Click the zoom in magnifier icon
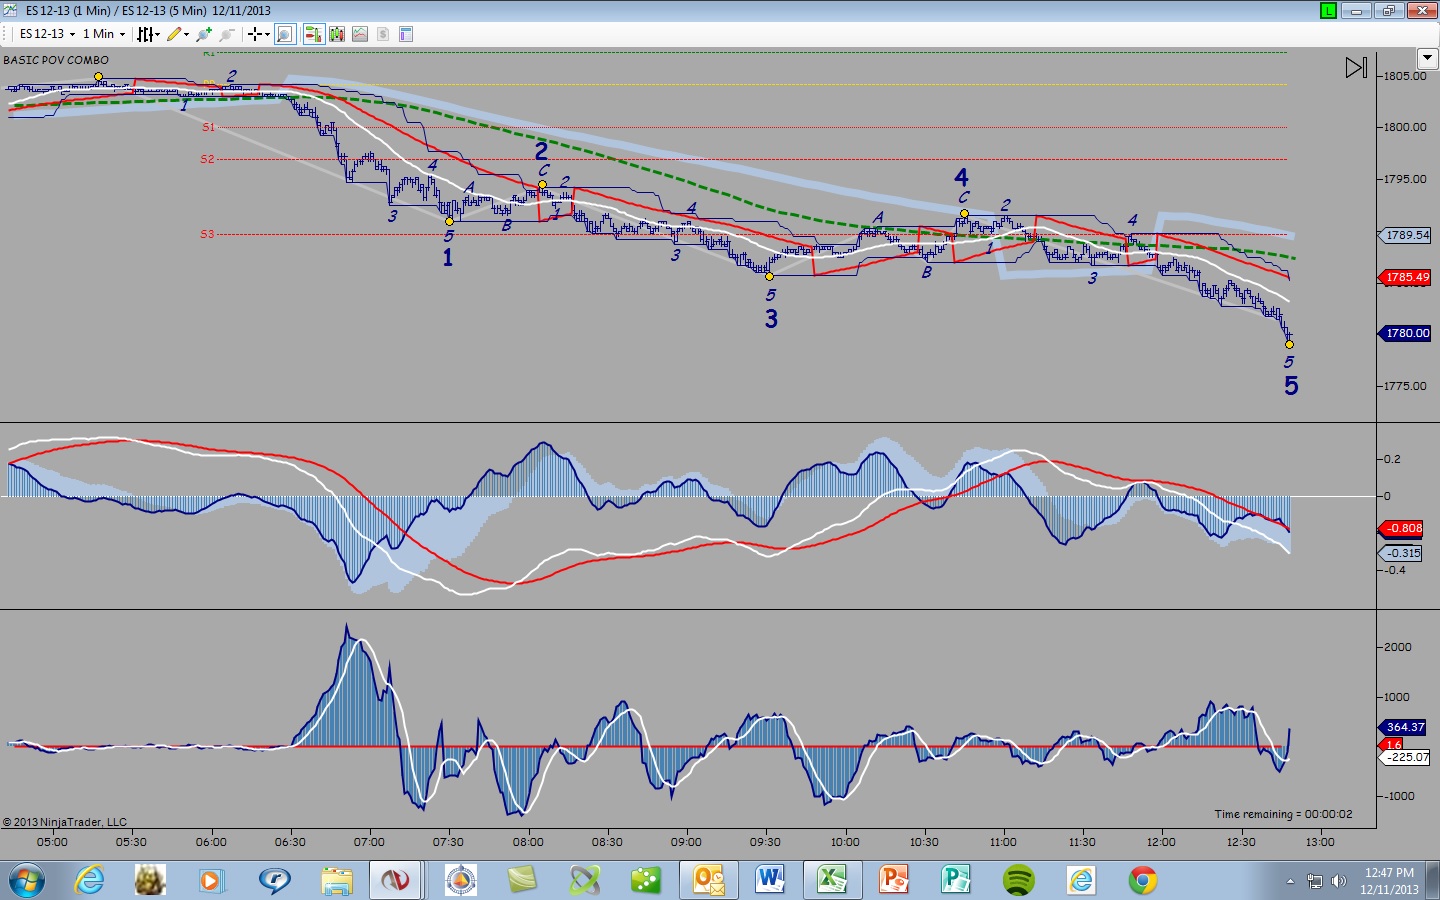Screen dimensions: 1440x900 click(x=204, y=34)
